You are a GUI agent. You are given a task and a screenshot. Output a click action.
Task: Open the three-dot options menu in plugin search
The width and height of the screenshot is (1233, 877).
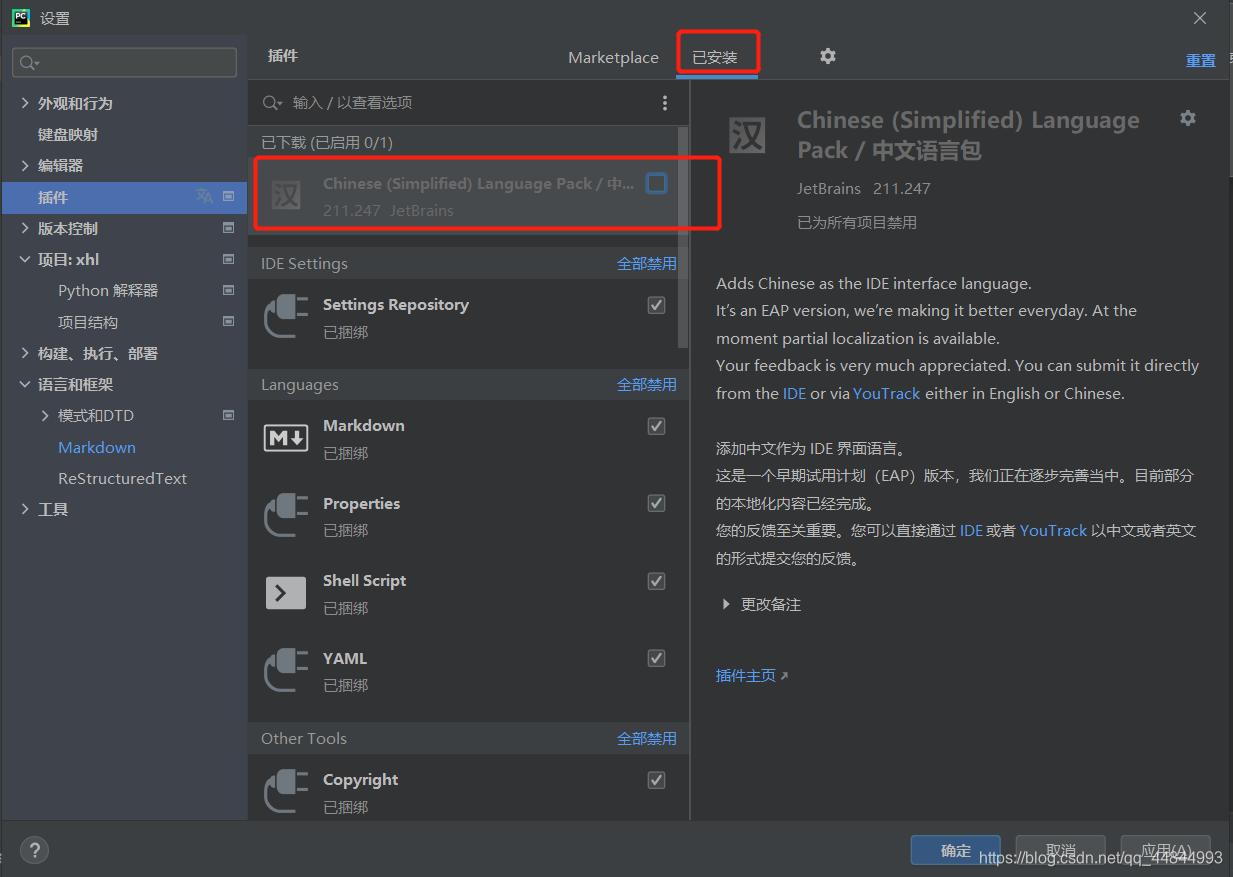665,103
